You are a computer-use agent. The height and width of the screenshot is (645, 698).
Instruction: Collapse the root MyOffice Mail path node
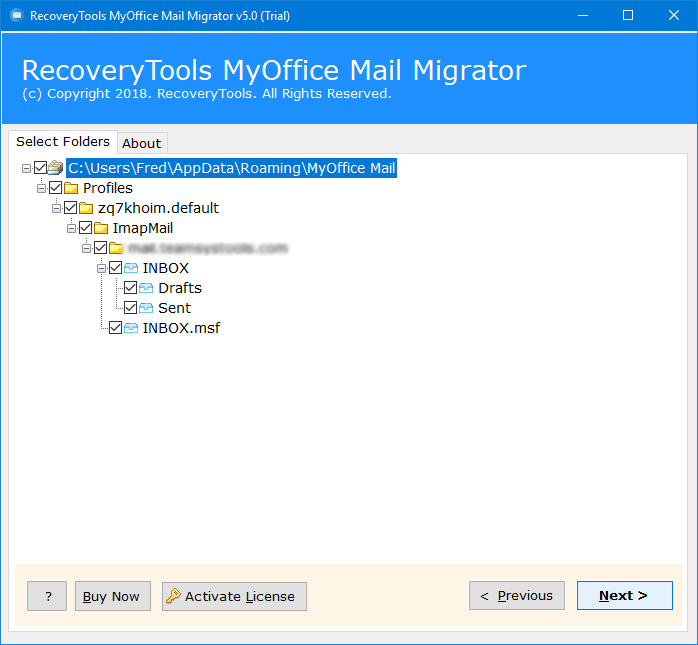click(x=26, y=168)
